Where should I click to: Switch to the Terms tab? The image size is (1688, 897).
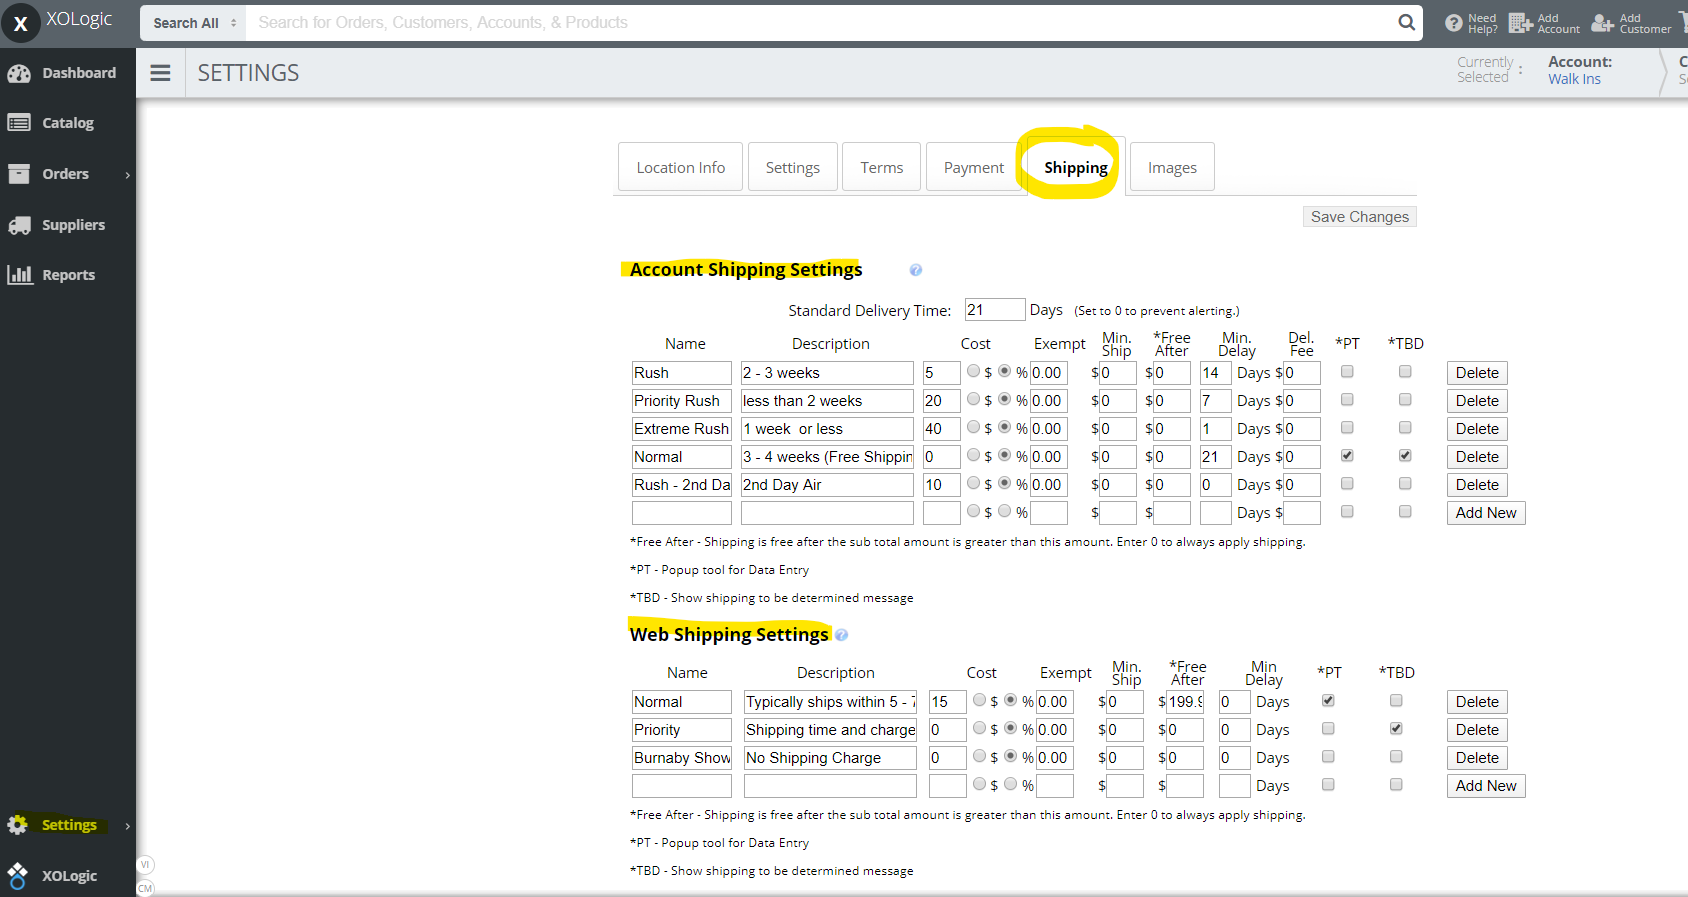tap(881, 167)
